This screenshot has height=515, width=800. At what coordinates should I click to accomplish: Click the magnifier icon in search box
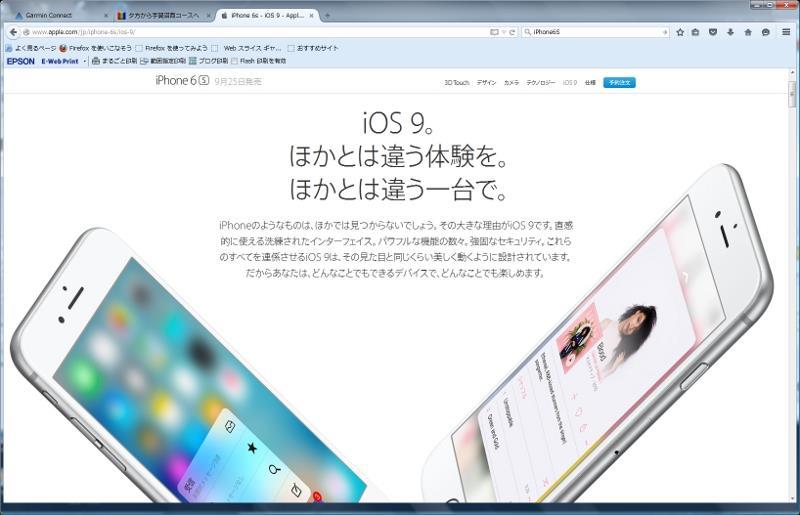point(528,32)
